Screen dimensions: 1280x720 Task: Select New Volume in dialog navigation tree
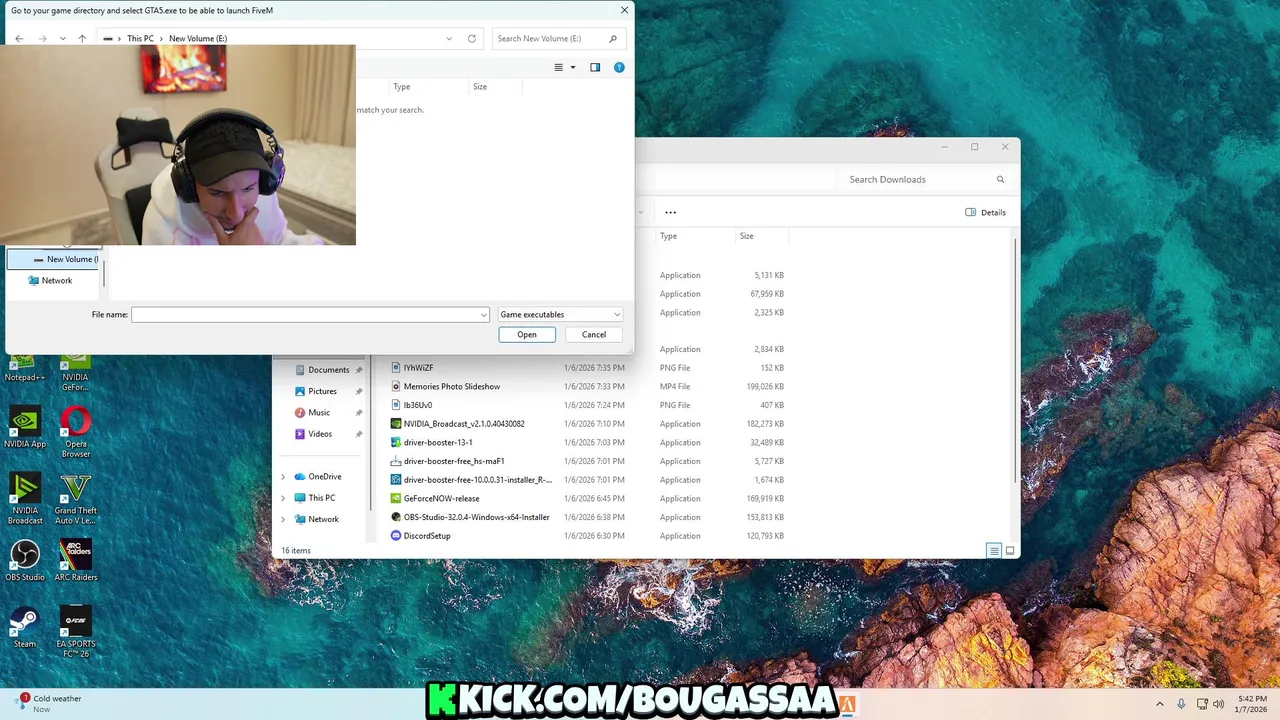click(x=53, y=259)
